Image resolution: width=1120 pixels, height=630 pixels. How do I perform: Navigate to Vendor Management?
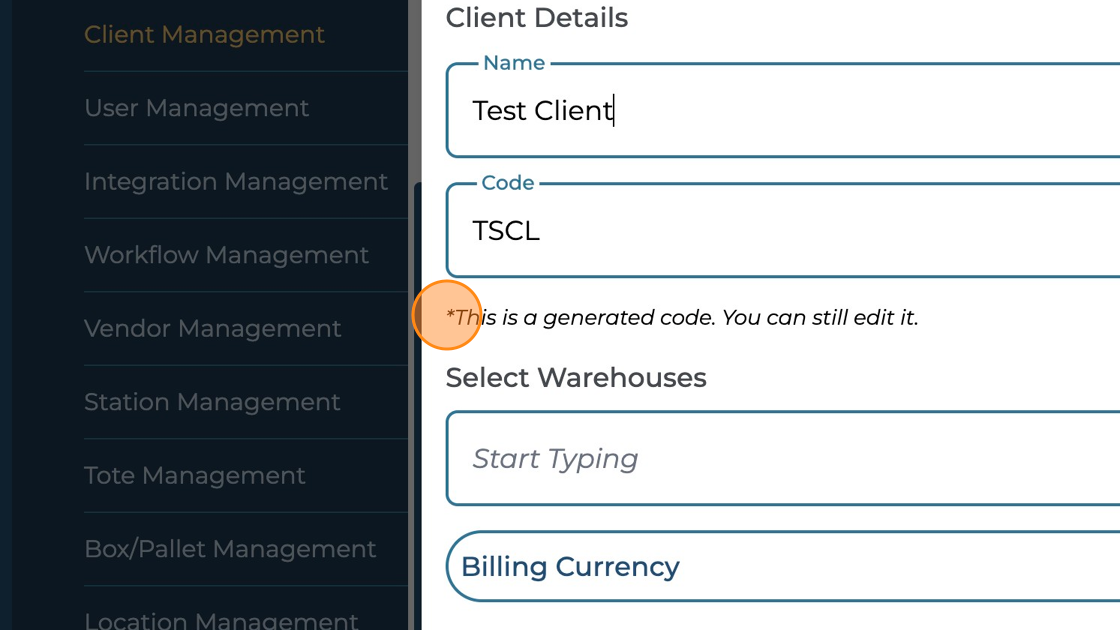212,329
